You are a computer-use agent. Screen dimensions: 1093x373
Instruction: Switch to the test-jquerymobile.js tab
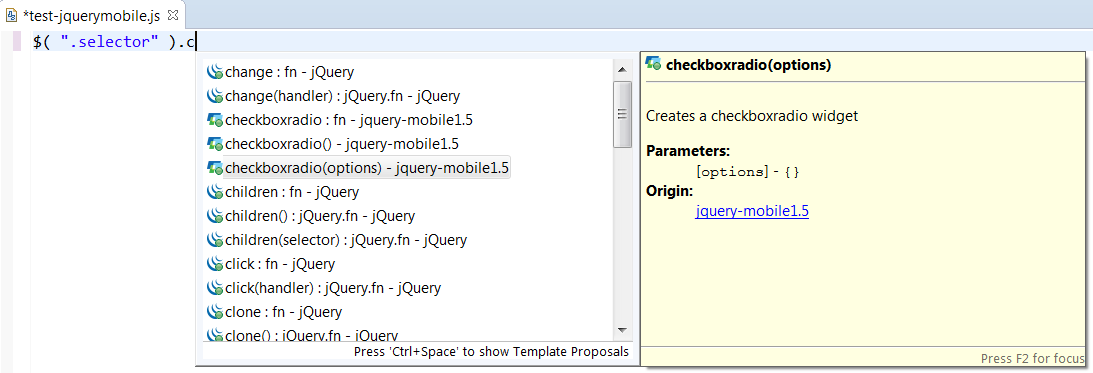pyautogui.click(x=92, y=14)
